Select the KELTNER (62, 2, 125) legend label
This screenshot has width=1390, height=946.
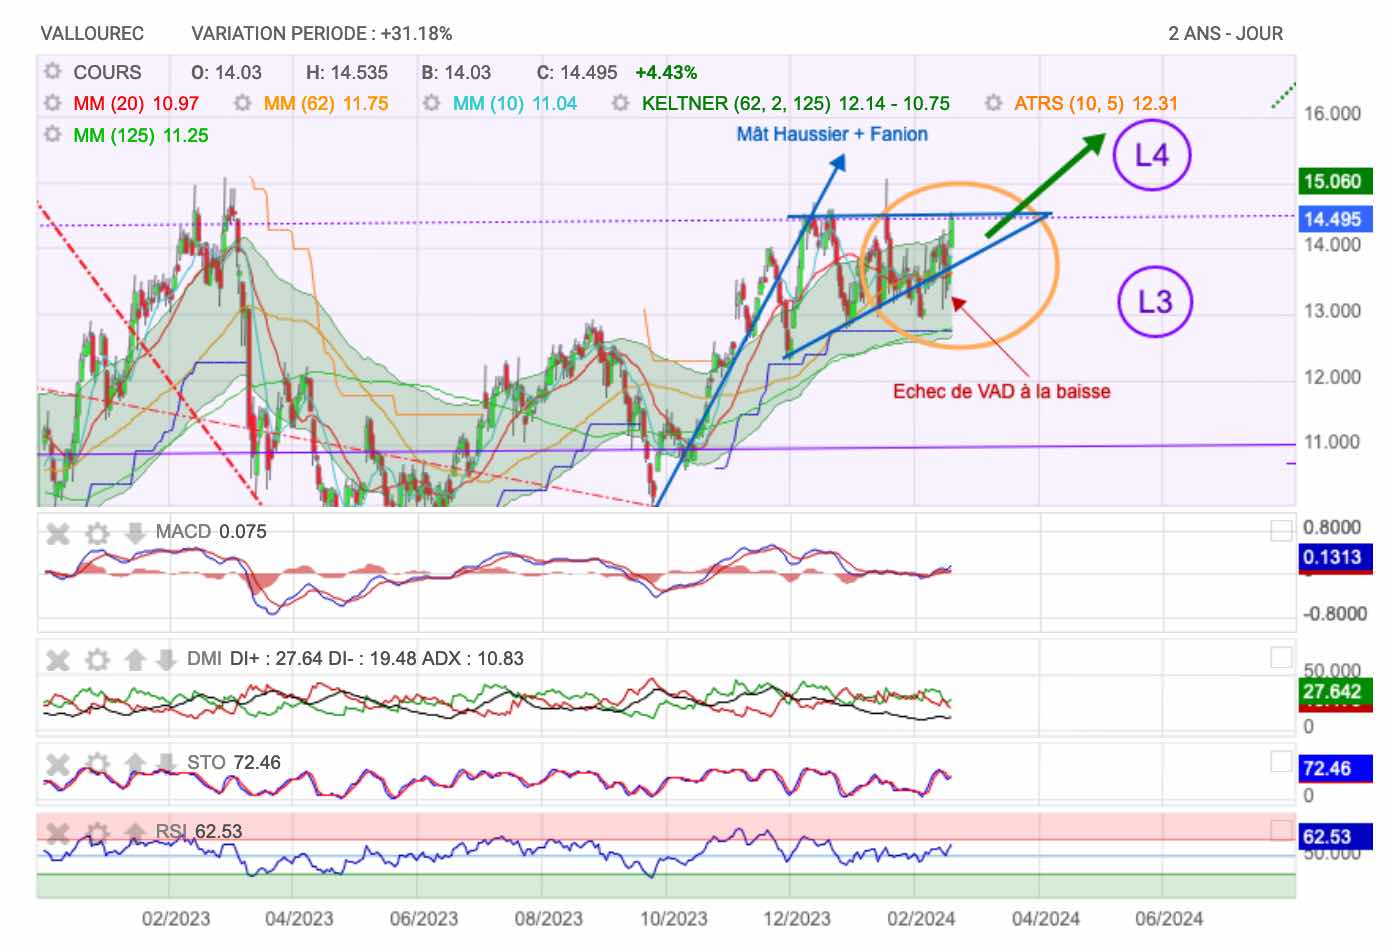796,103
